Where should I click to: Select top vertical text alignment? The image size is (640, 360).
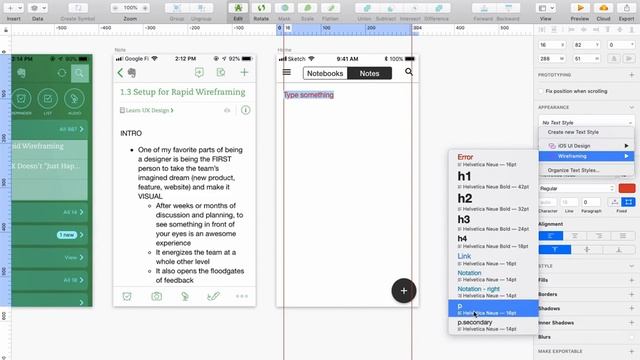pyautogui.click(x=555, y=249)
